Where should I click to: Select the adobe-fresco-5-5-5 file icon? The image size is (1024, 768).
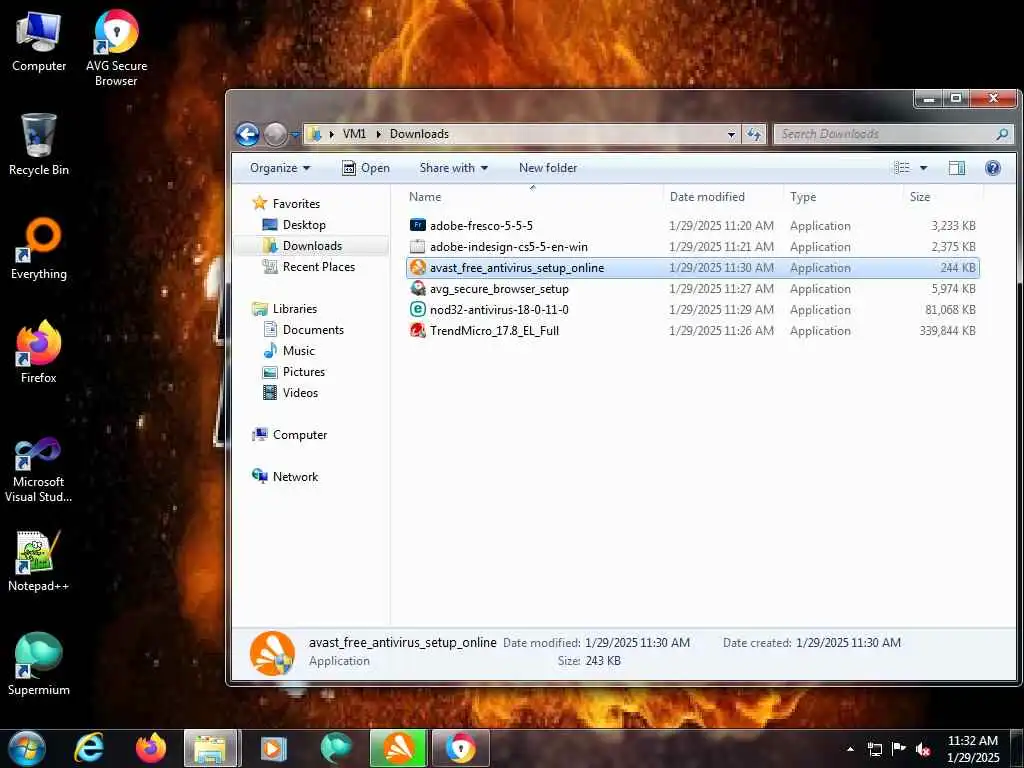click(x=417, y=225)
